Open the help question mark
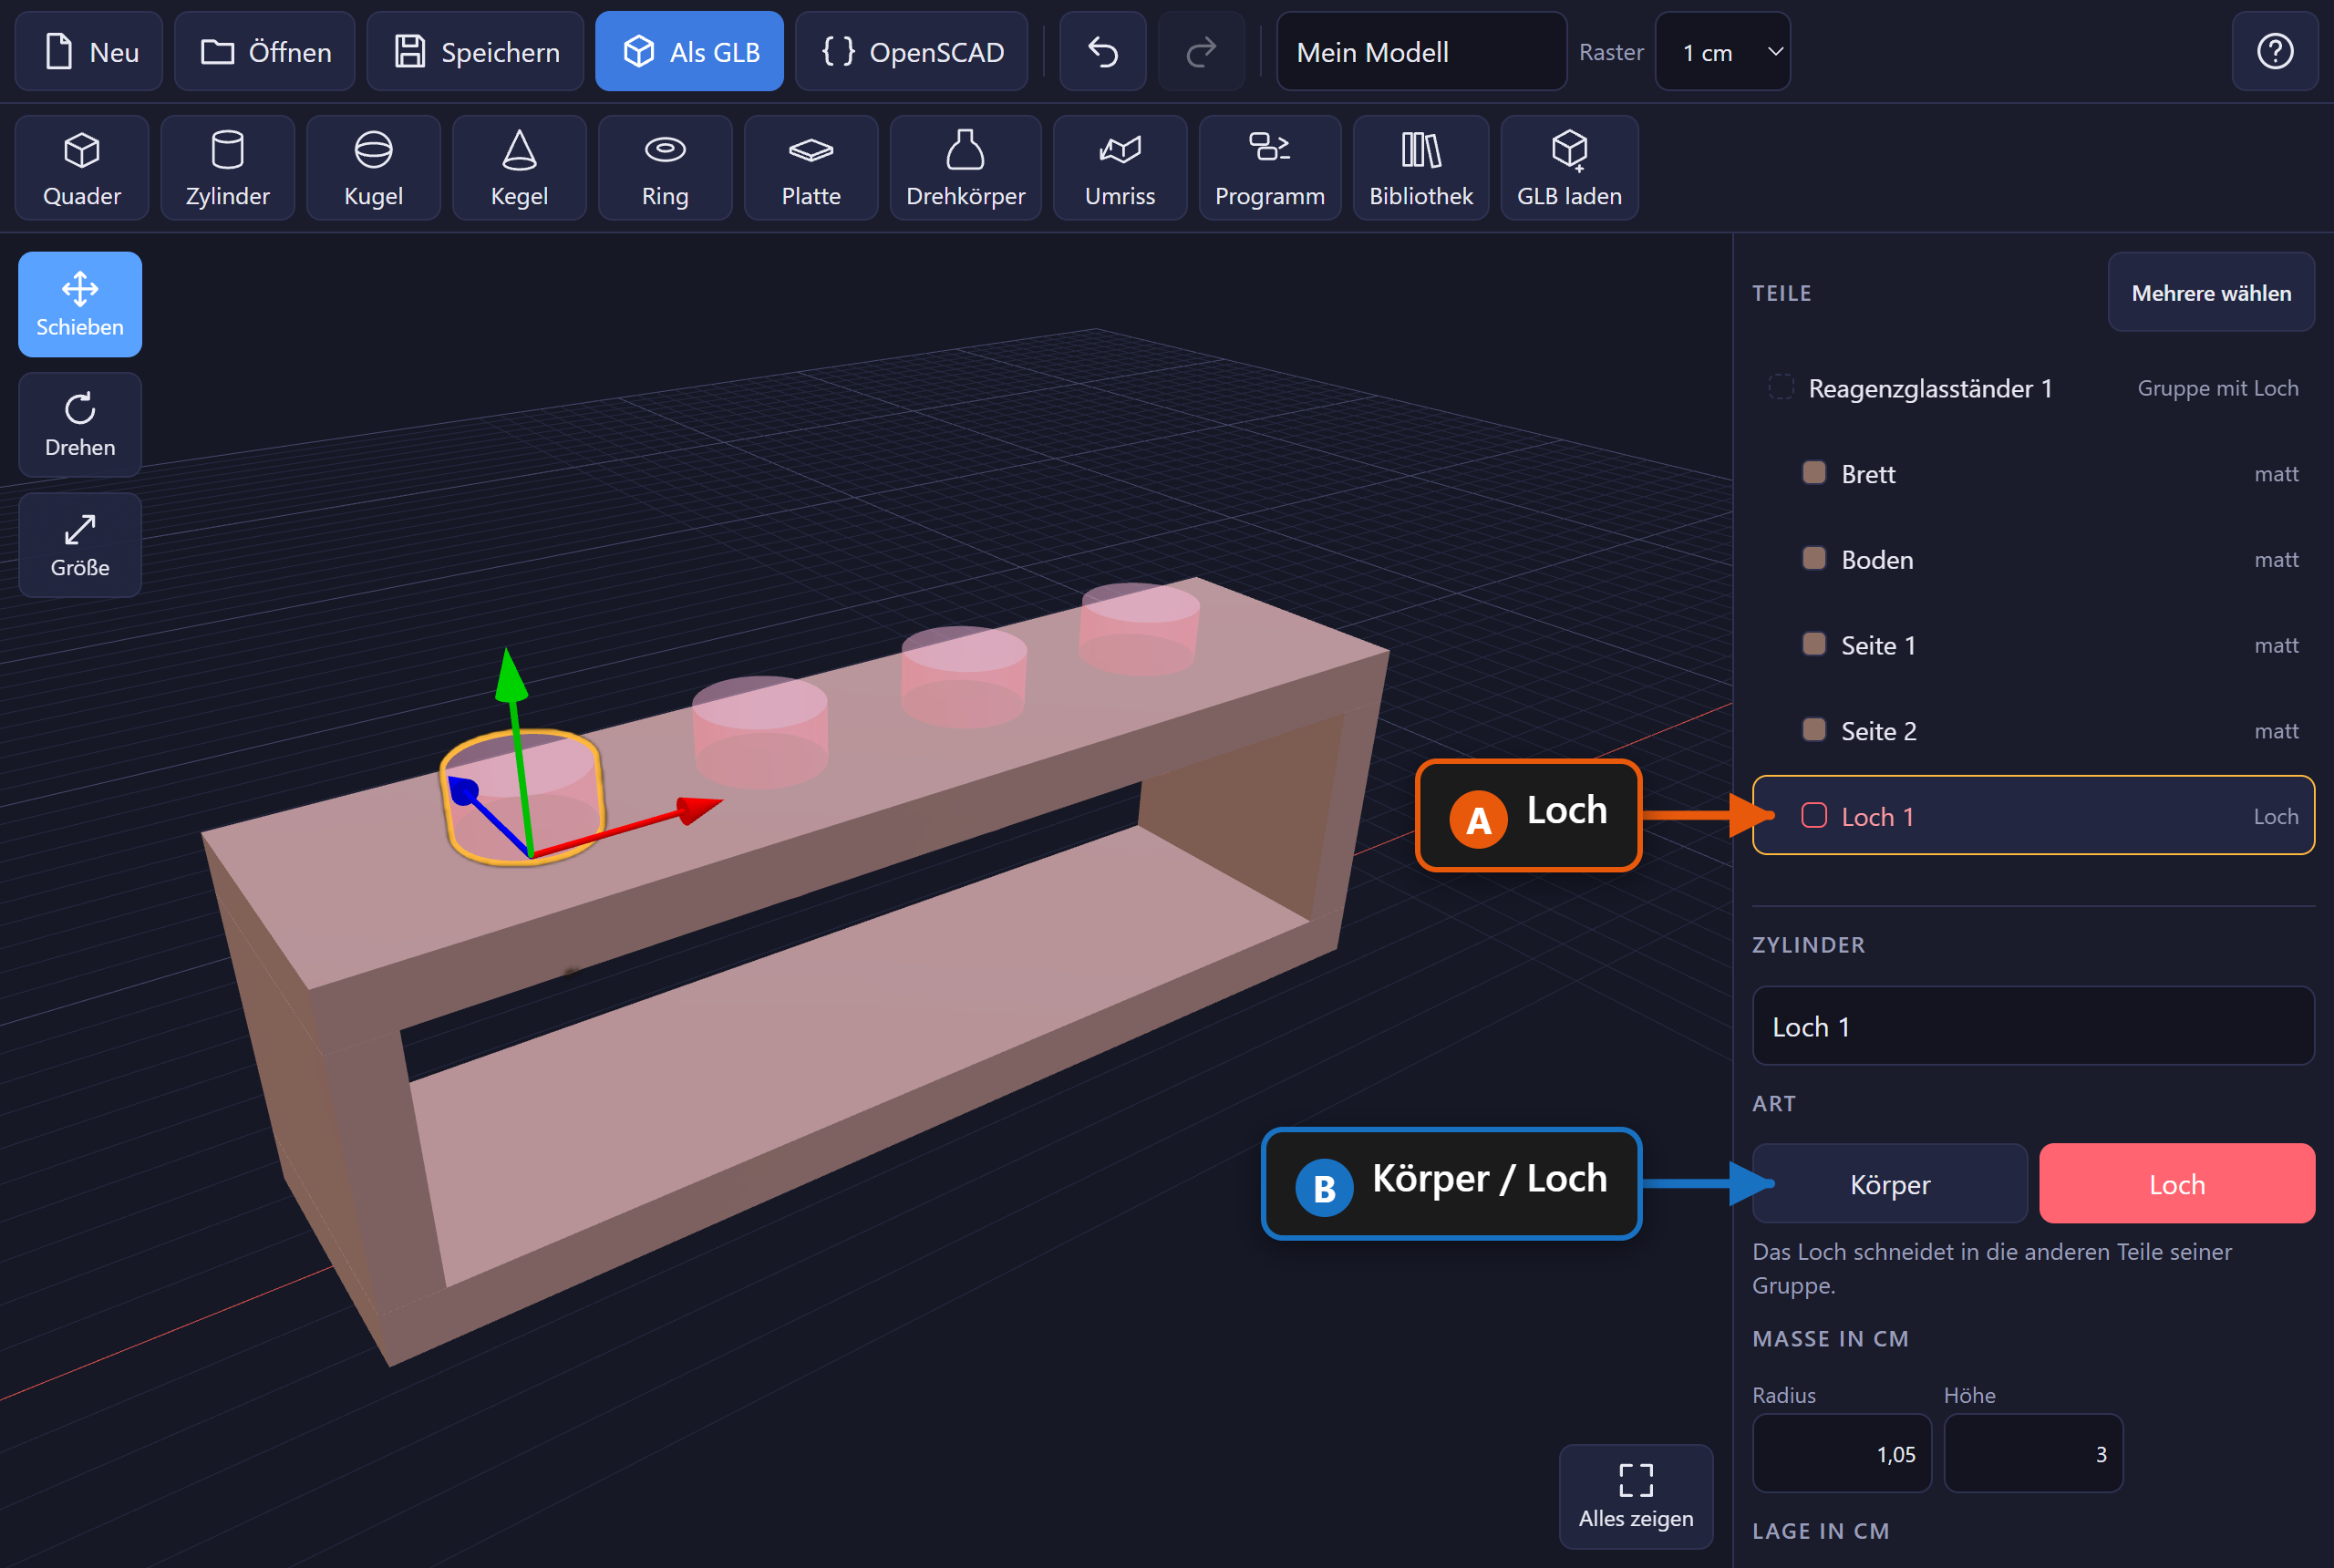 (2275, 51)
